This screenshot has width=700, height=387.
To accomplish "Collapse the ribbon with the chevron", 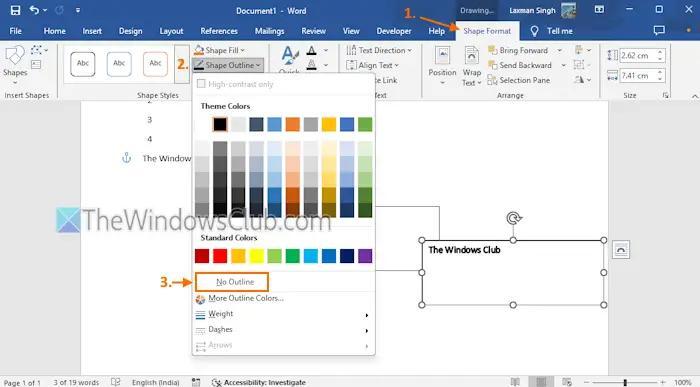I will (x=695, y=96).
